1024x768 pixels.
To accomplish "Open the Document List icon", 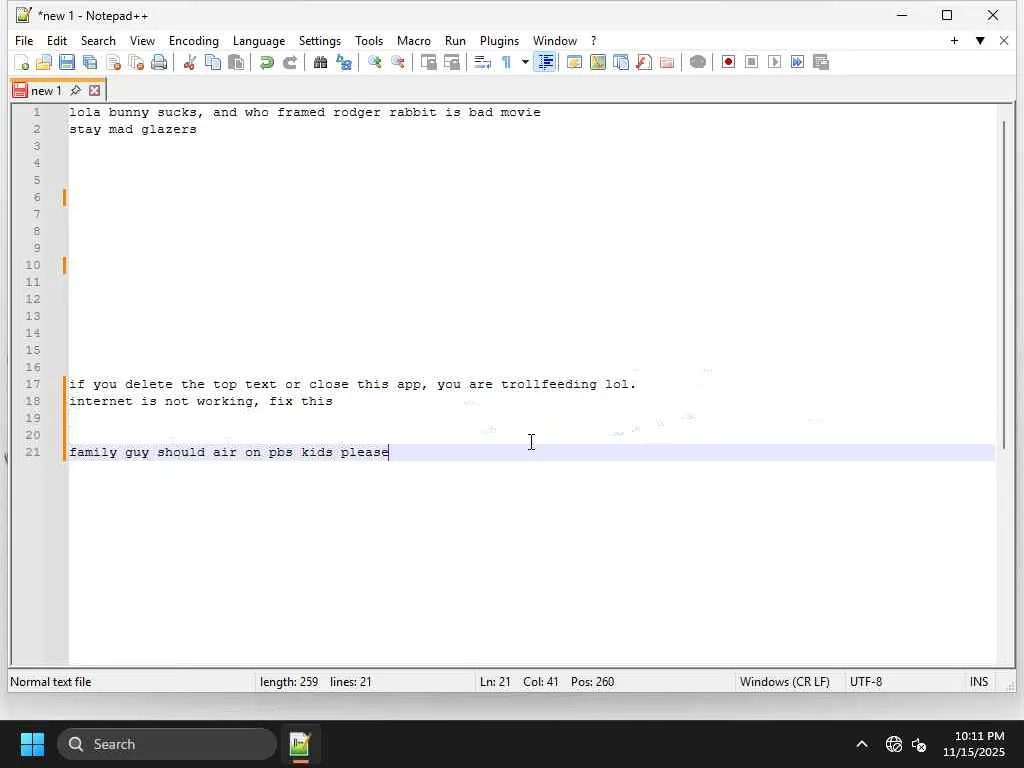I will [620, 63].
